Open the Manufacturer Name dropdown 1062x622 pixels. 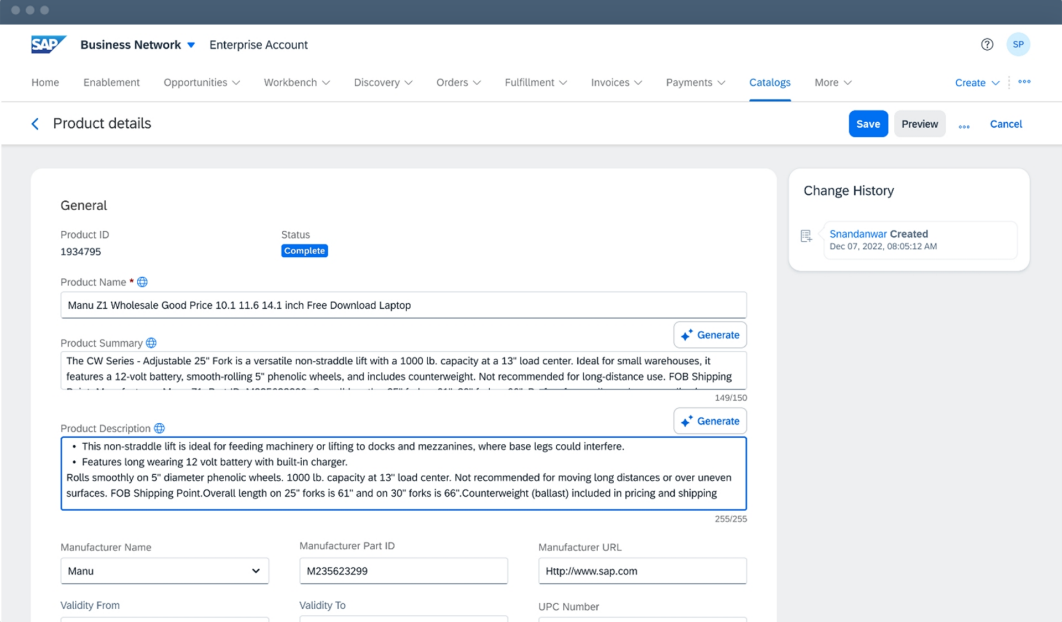pyautogui.click(x=165, y=571)
